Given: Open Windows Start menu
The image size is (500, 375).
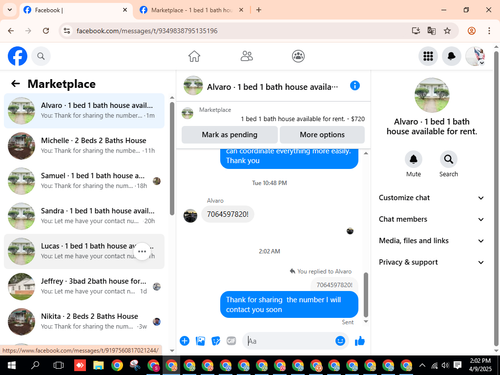Looking at the screenshot, I should pos(12,365).
